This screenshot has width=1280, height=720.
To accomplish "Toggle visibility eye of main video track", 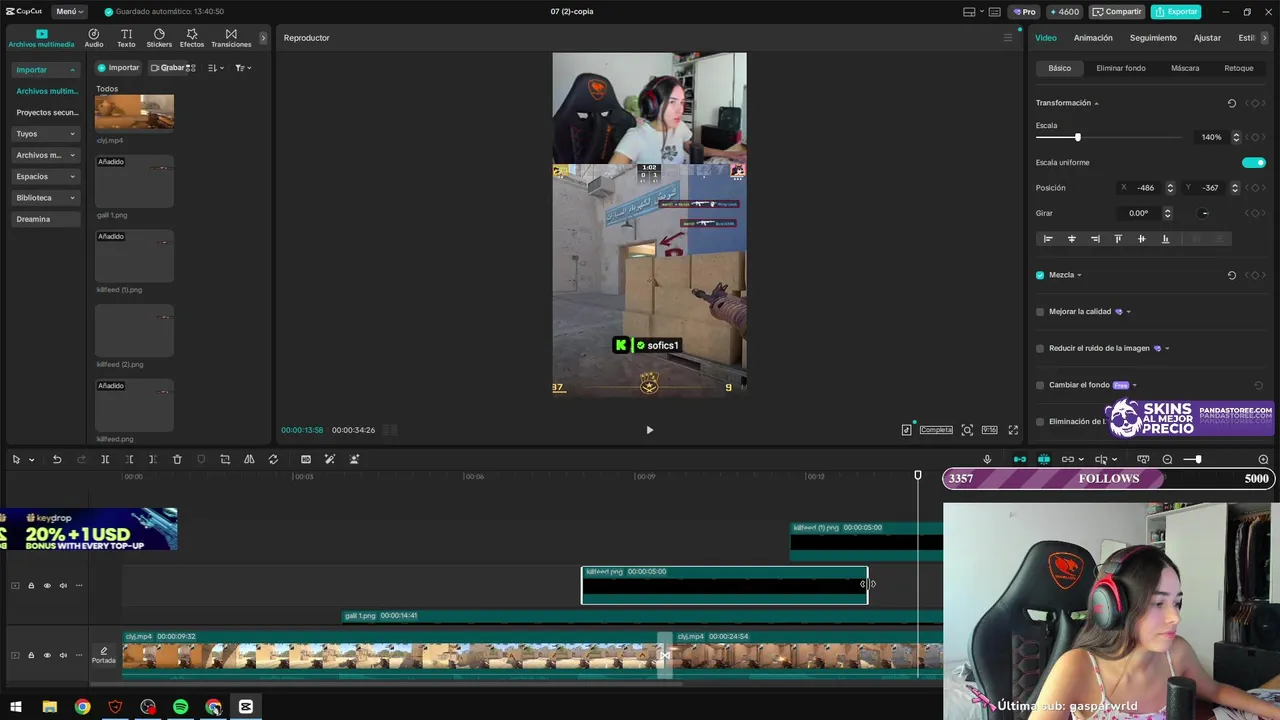I will tap(47, 655).
